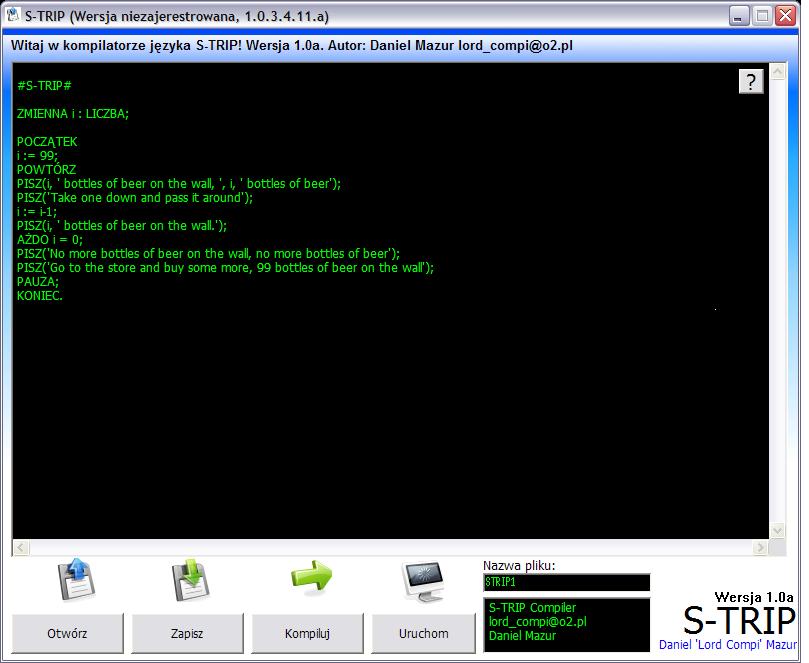Click the floppy disk icon with blue arrow
This screenshot has height=663, width=809.
(x=76, y=579)
